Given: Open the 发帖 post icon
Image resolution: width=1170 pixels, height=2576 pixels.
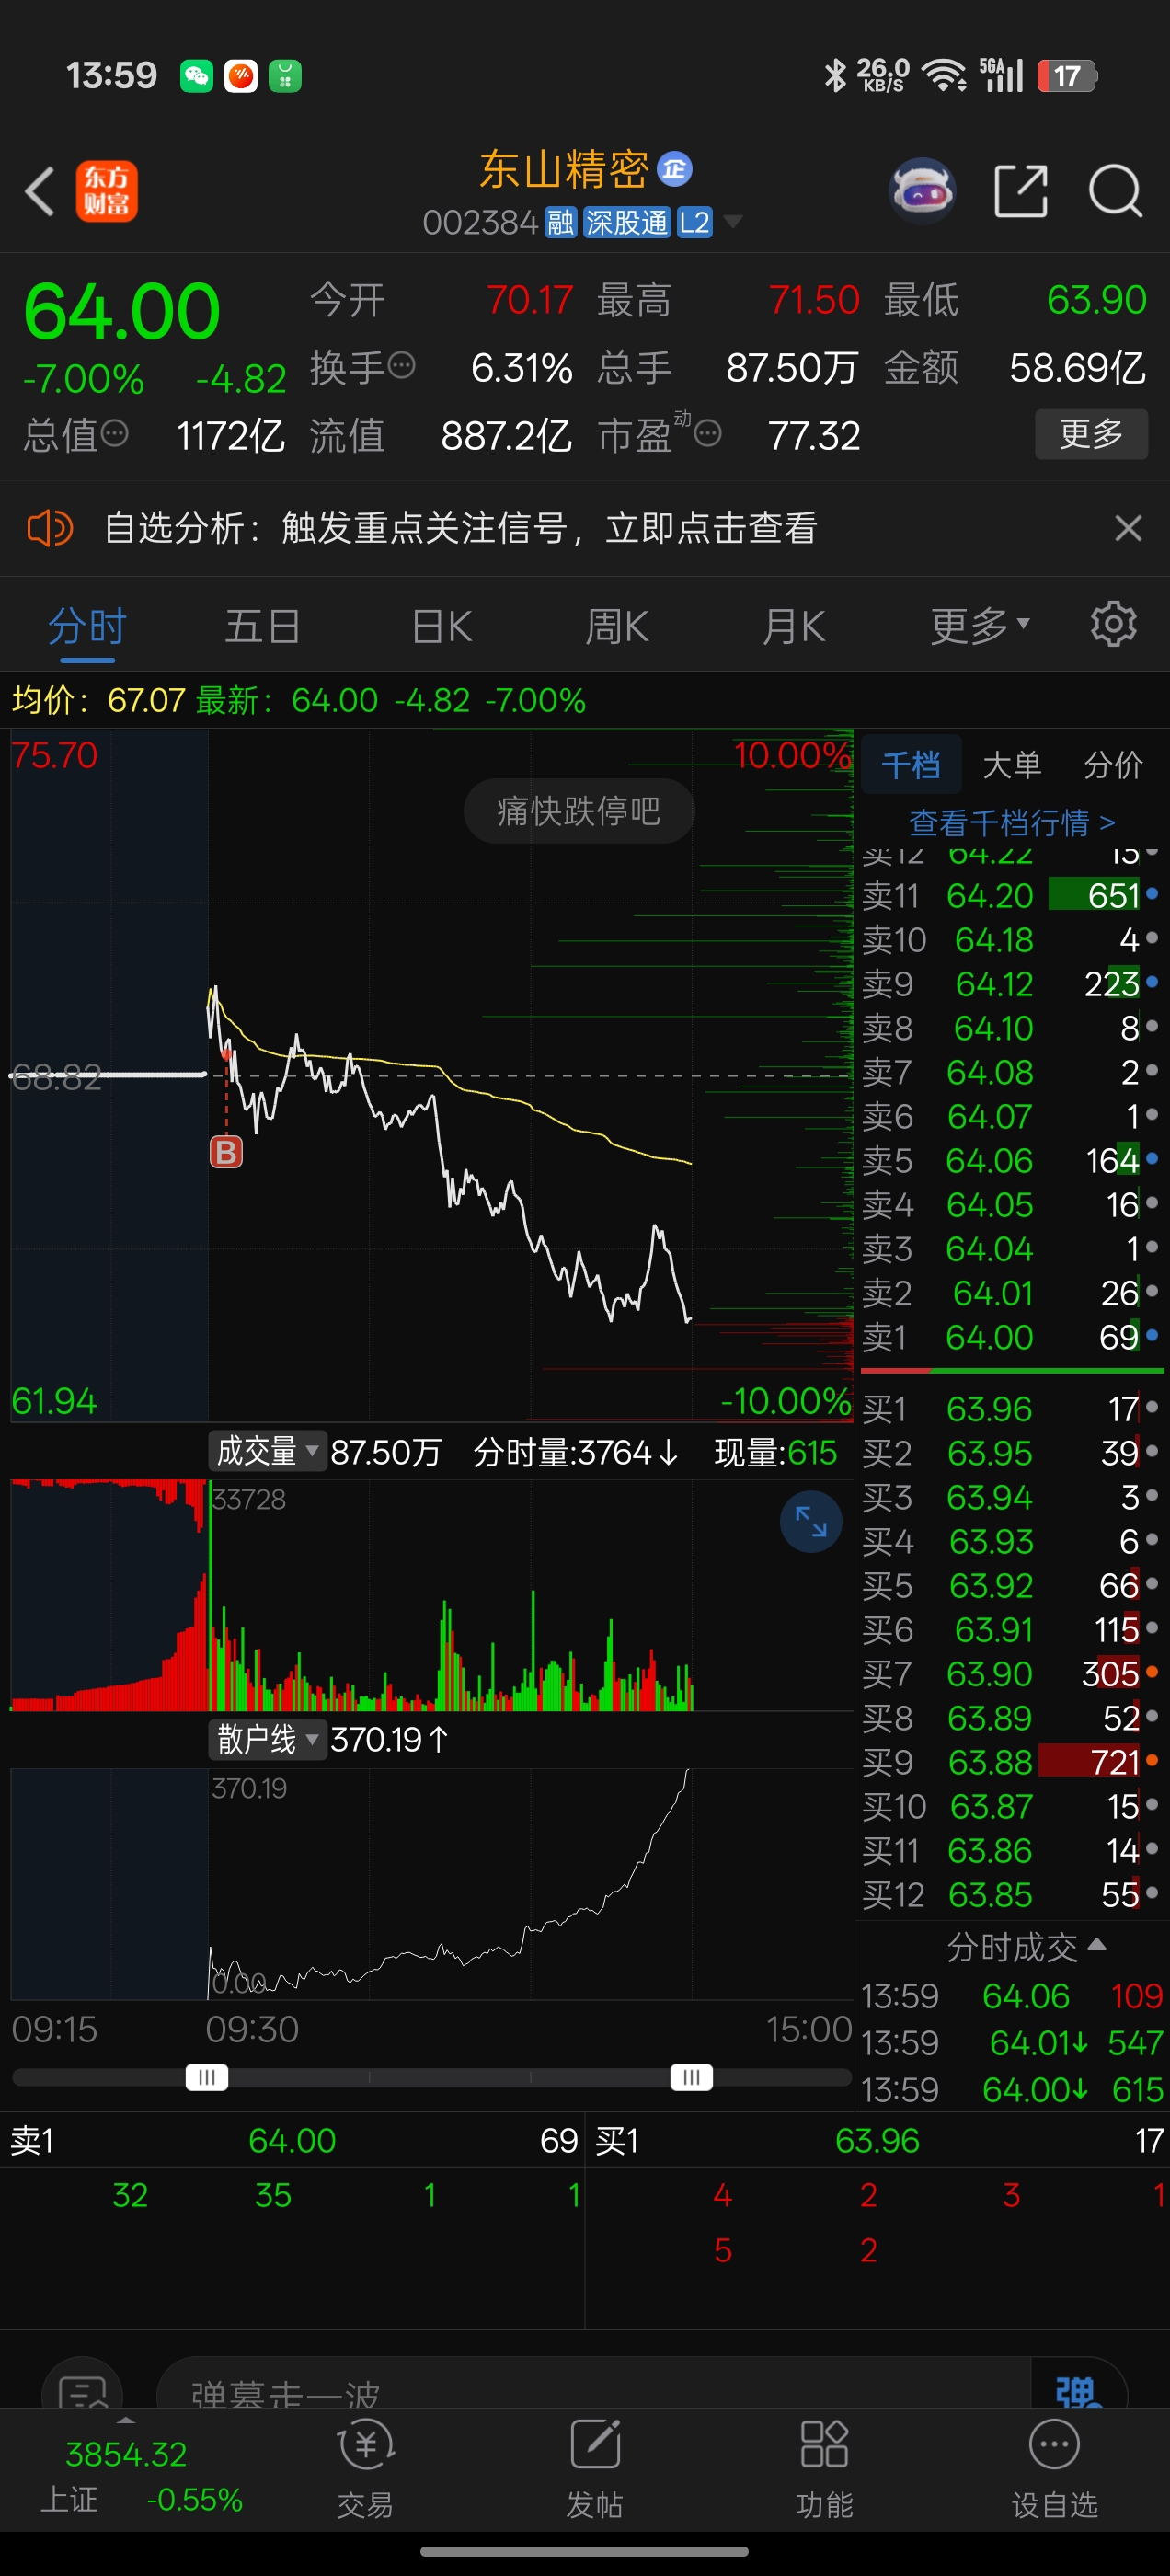Looking at the screenshot, I should tap(595, 2469).
